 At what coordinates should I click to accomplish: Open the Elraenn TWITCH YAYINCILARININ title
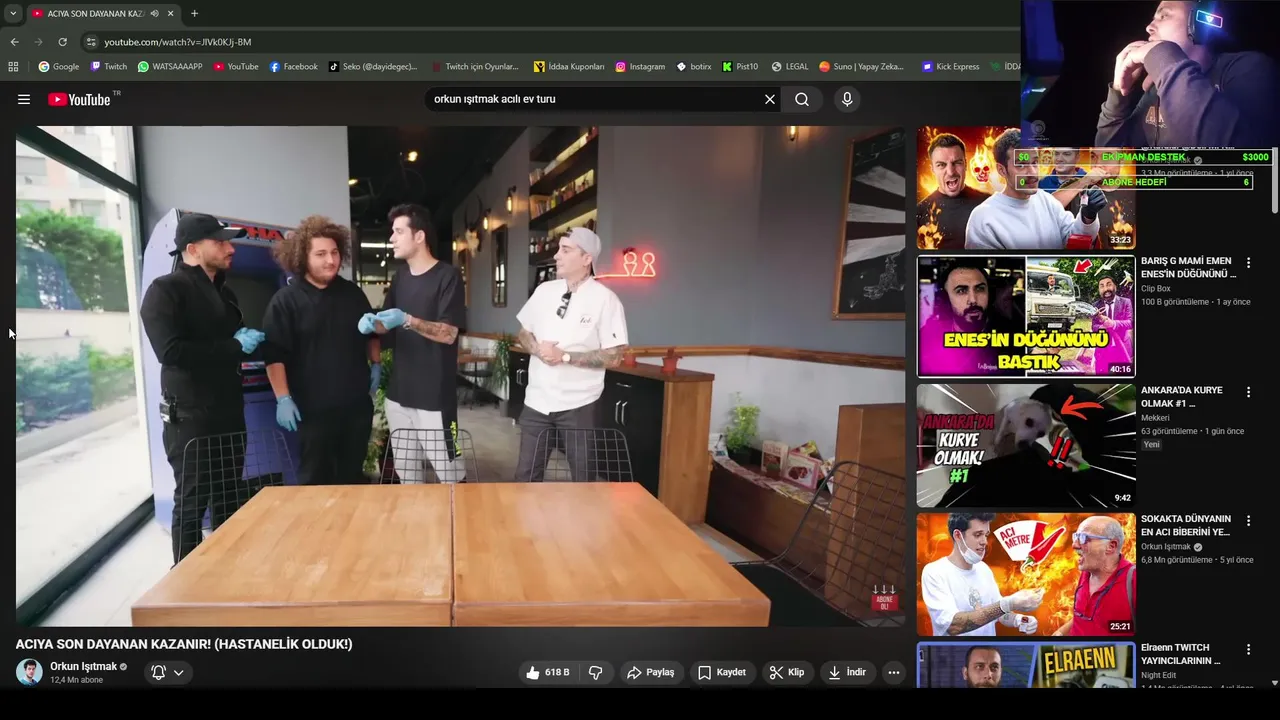(x=1181, y=654)
